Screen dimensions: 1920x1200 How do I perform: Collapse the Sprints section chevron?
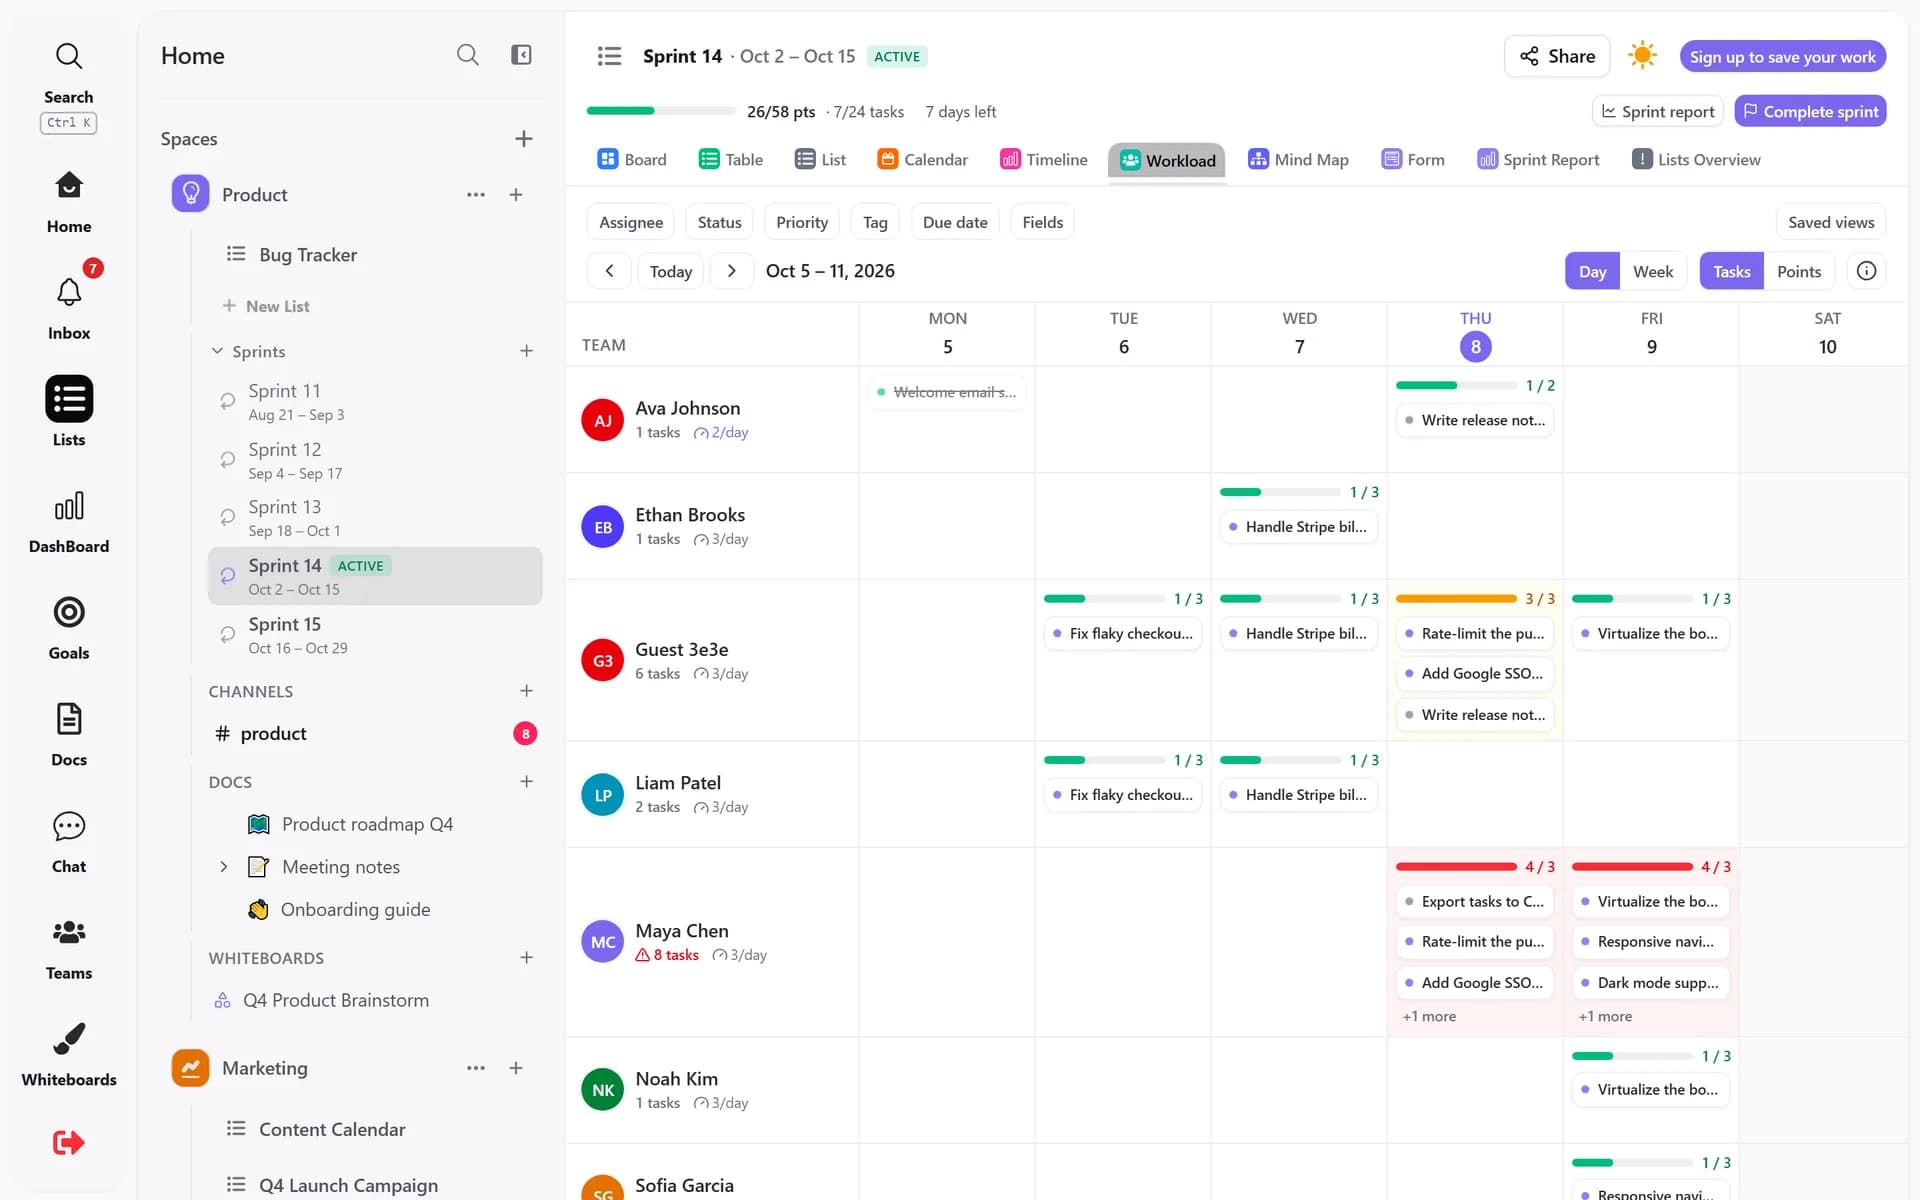click(x=217, y=351)
